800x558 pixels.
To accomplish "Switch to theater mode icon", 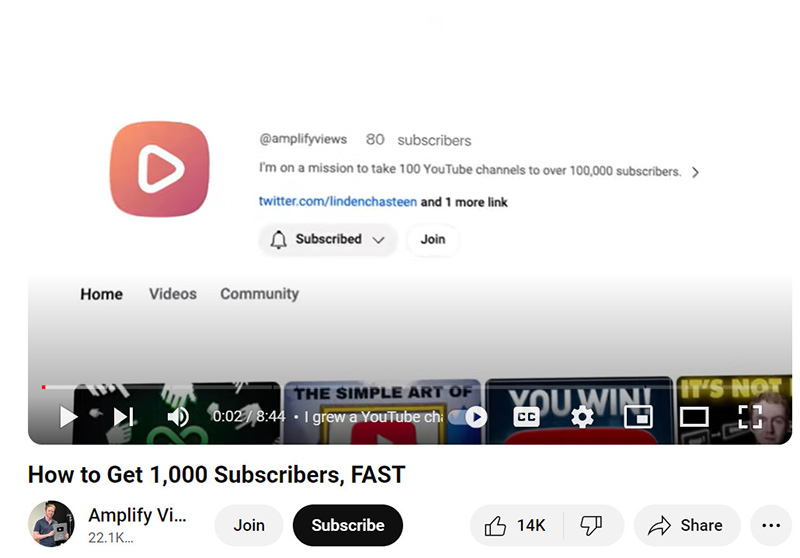I will [x=694, y=417].
